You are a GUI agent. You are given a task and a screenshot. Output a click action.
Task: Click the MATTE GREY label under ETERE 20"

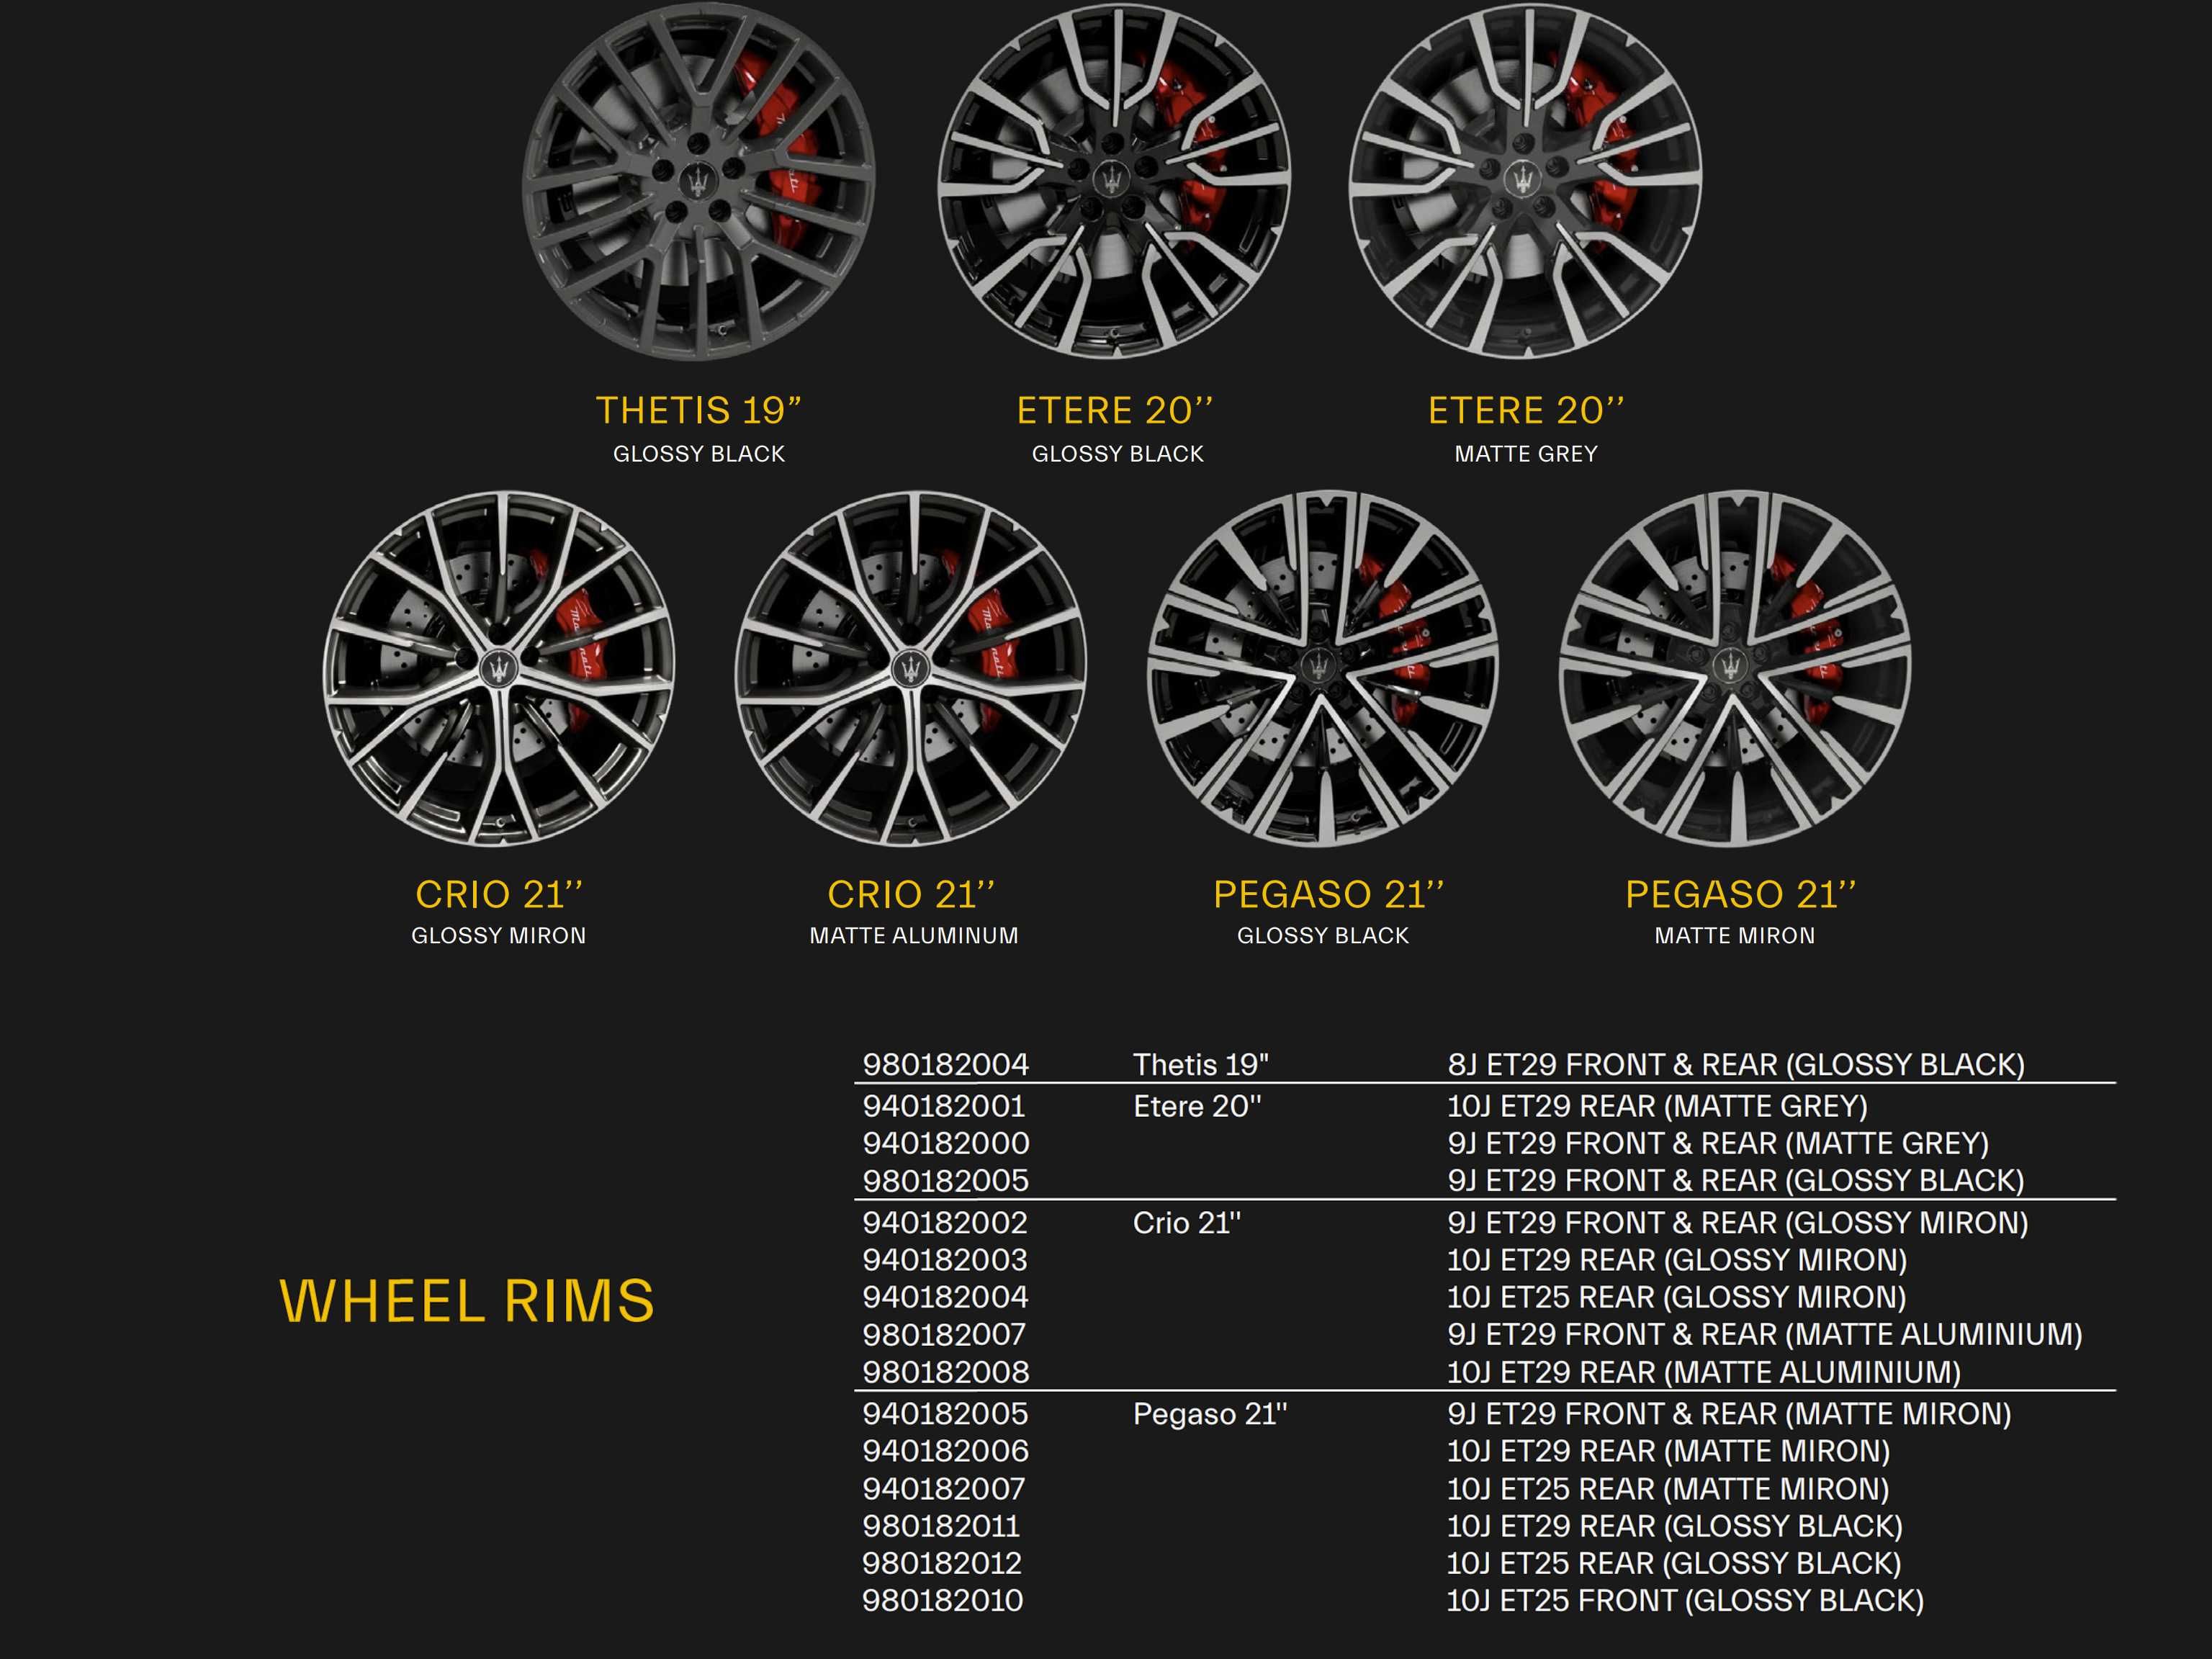coord(1526,454)
